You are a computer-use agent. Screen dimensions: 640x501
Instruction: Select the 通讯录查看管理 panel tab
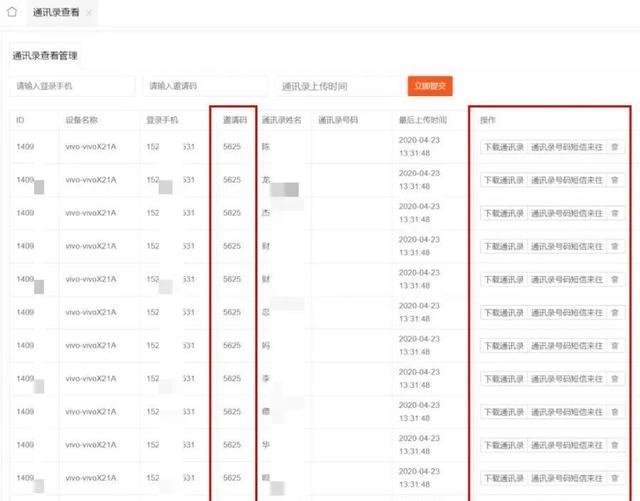(45, 56)
